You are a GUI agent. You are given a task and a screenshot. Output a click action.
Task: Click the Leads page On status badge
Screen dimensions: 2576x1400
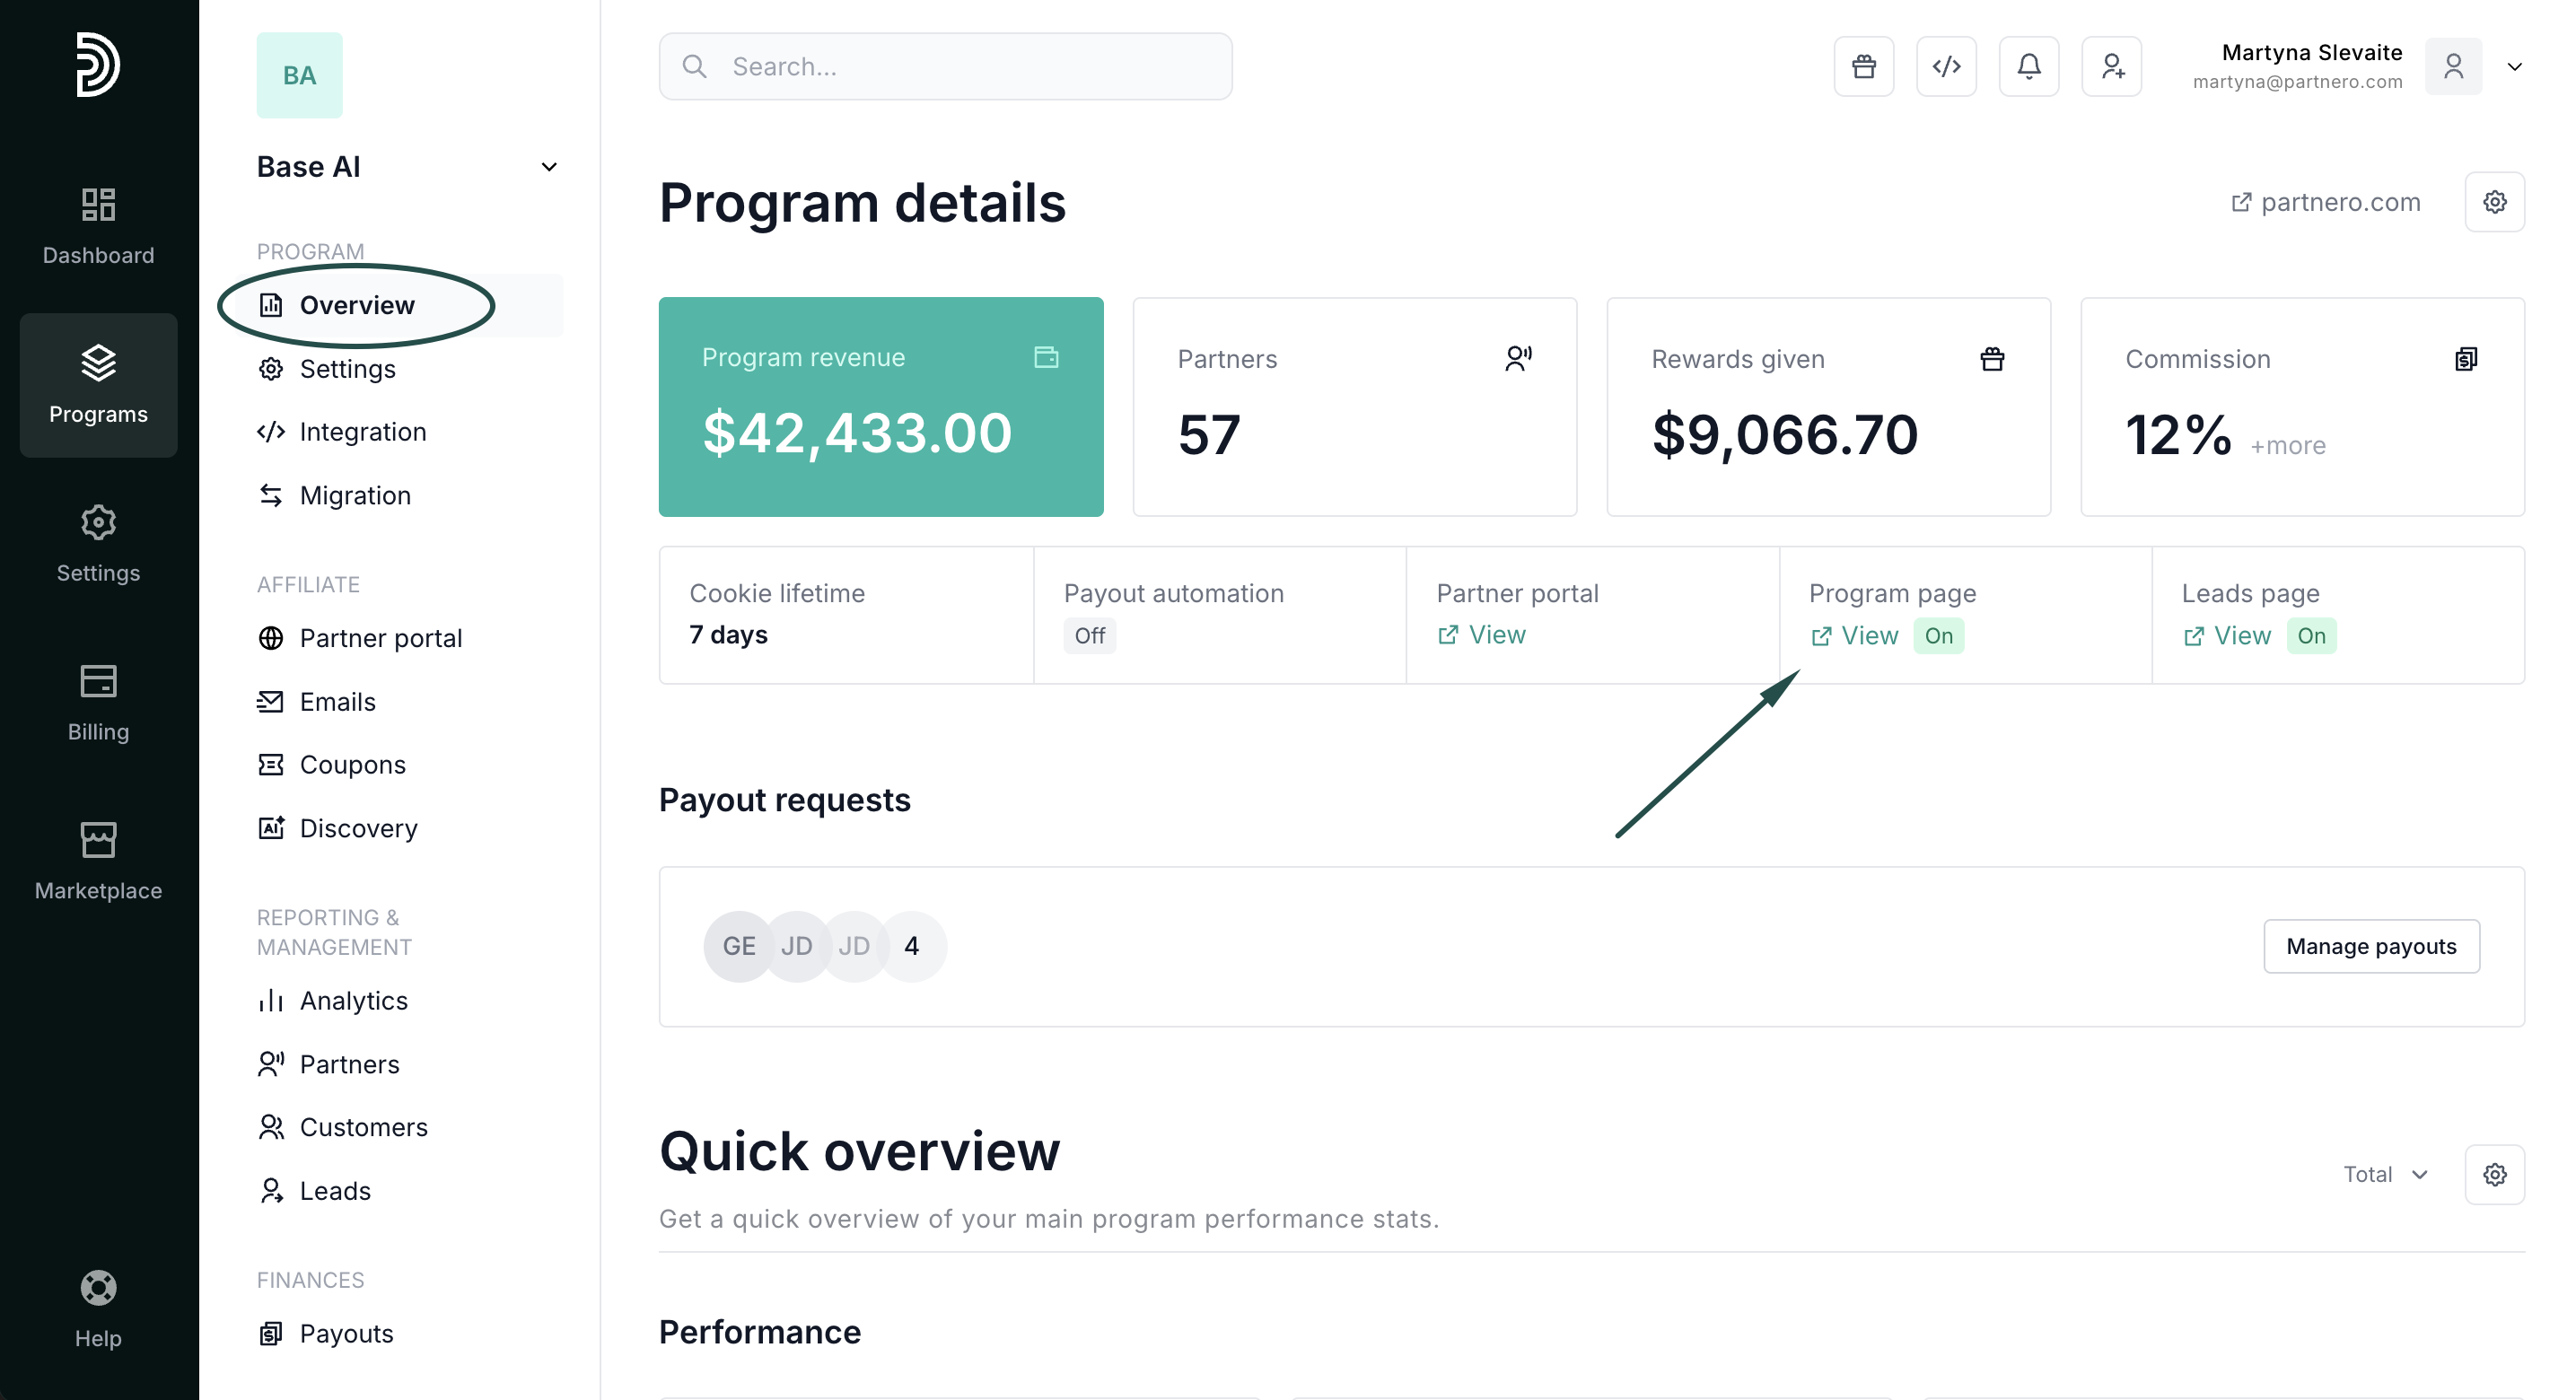2310,636
